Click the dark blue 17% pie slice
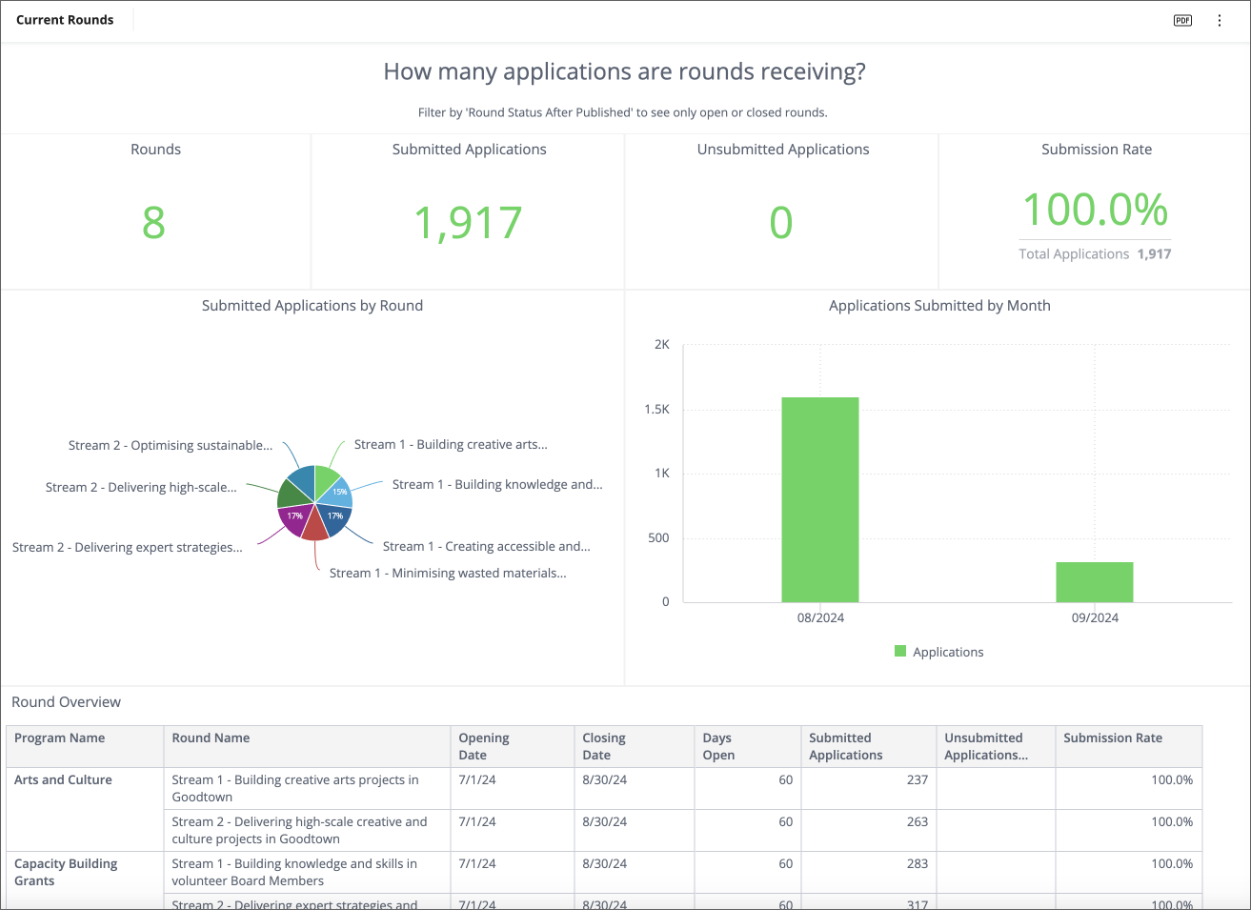Screen dimensions: 1251x910 pos(336,517)
